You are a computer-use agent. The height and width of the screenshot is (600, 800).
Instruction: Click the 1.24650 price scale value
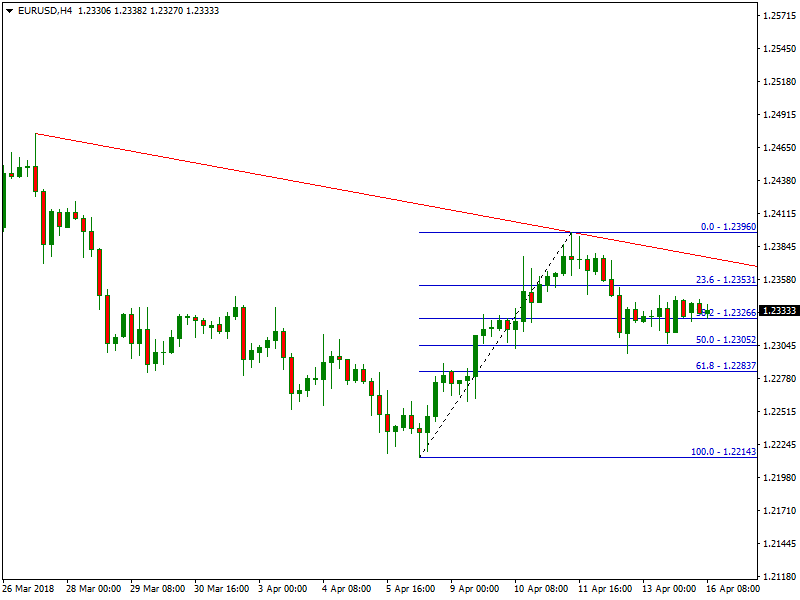coord(778,148)
